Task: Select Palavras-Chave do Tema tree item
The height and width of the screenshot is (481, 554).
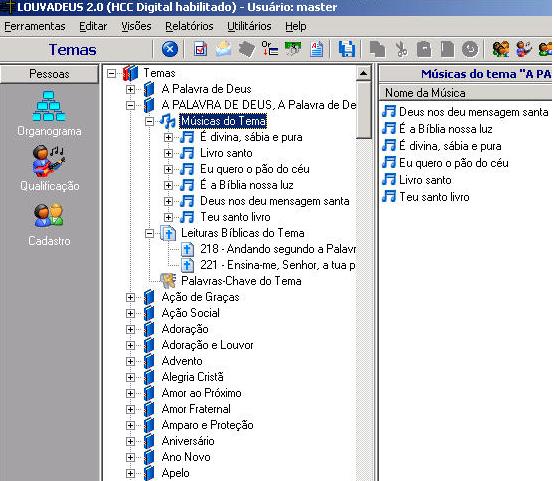Action: tap(241, 281)
